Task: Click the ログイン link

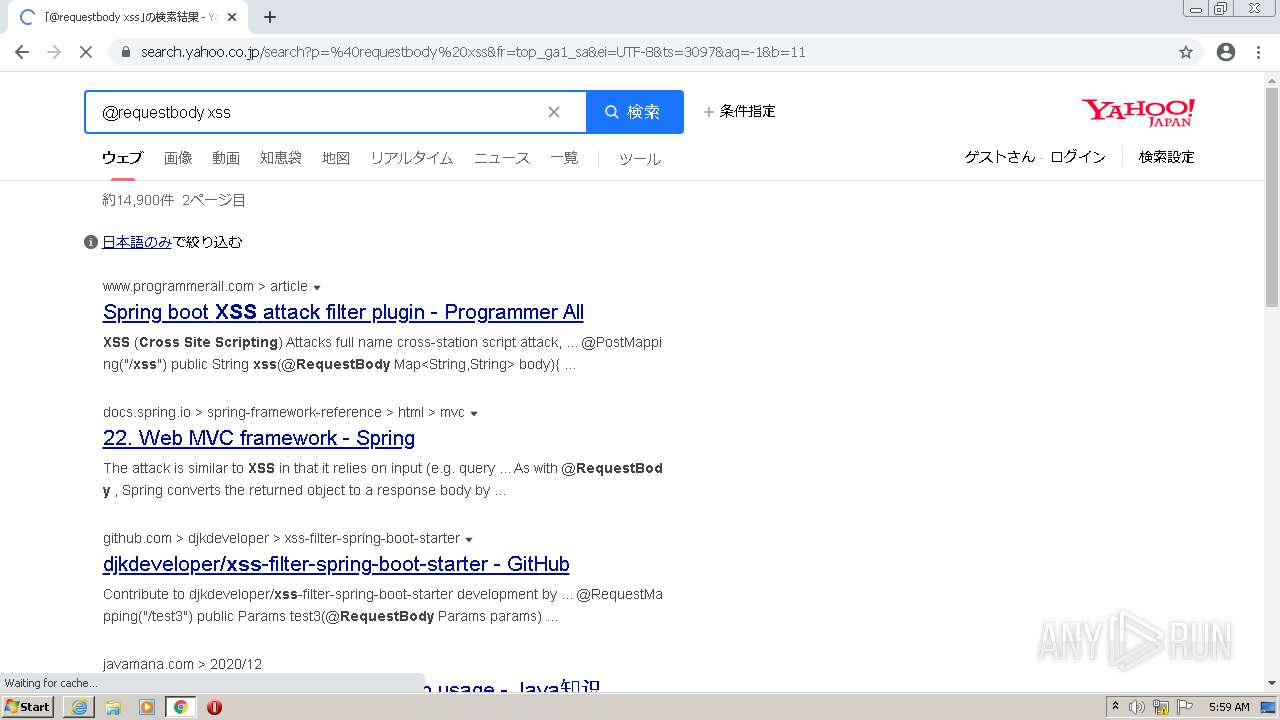Action: [1078, 157]
